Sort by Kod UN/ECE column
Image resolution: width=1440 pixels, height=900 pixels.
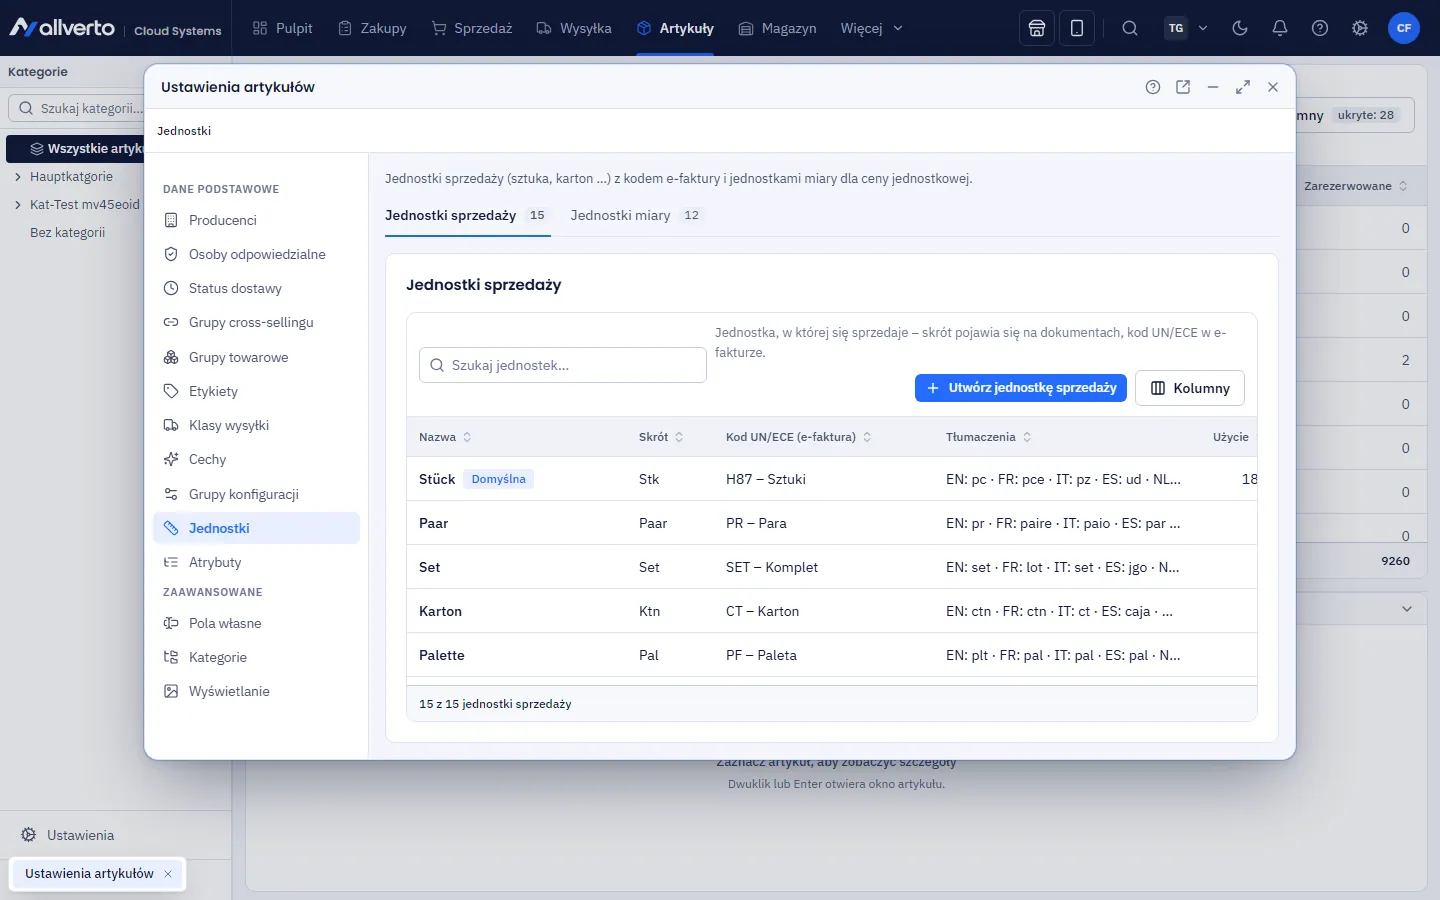pyautogui.click(x=799, y=437)
